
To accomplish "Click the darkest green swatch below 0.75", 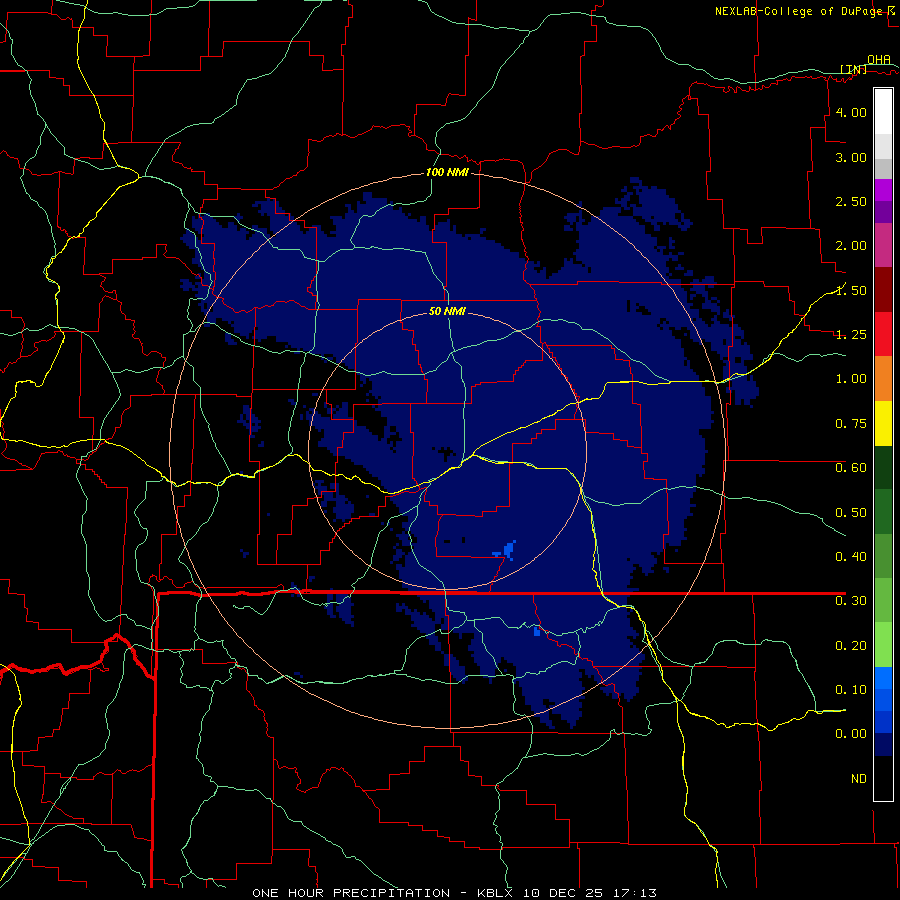I will tap(883, 467).
